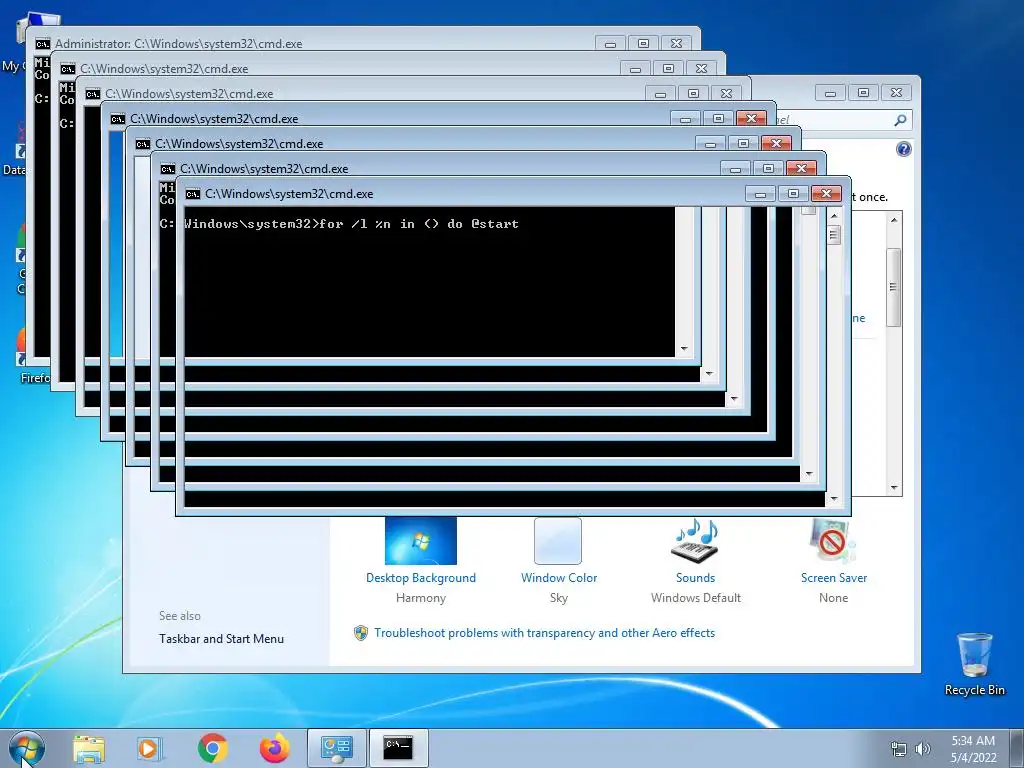Click the front cmd window scrollbar down arrow

(x=833, y=499)
